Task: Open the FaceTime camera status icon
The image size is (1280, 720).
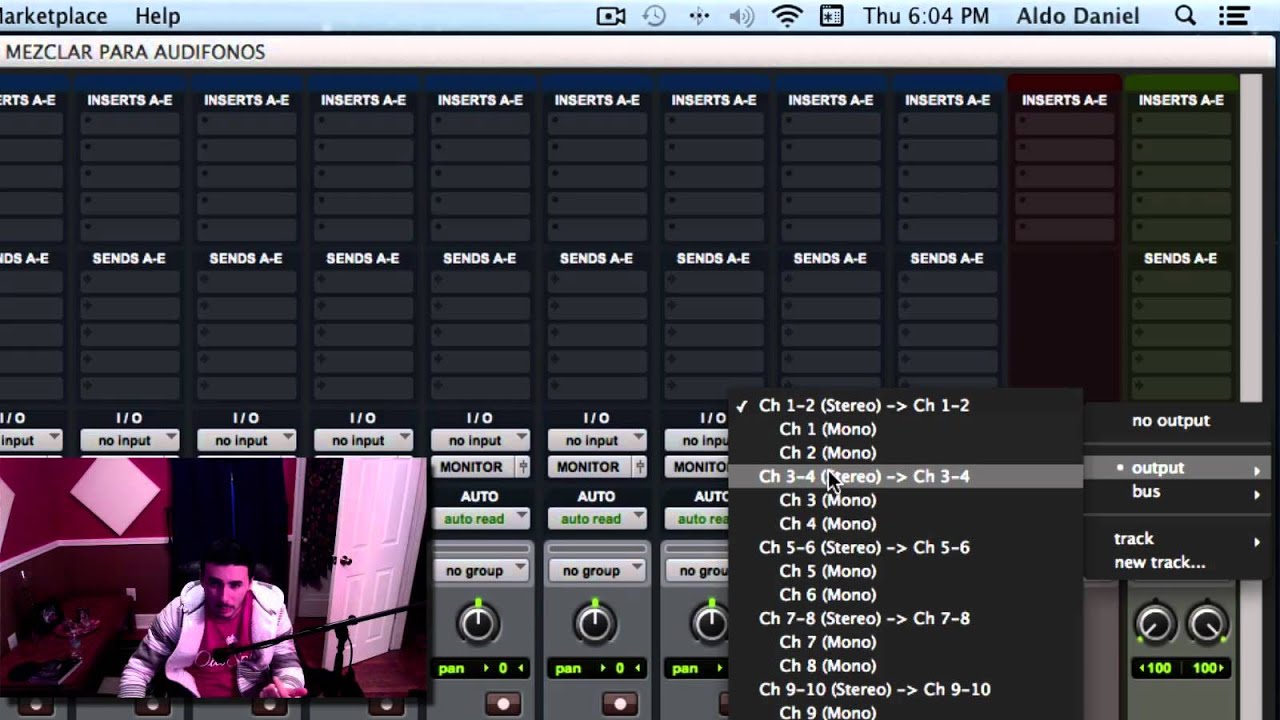Action: [611, 16]
